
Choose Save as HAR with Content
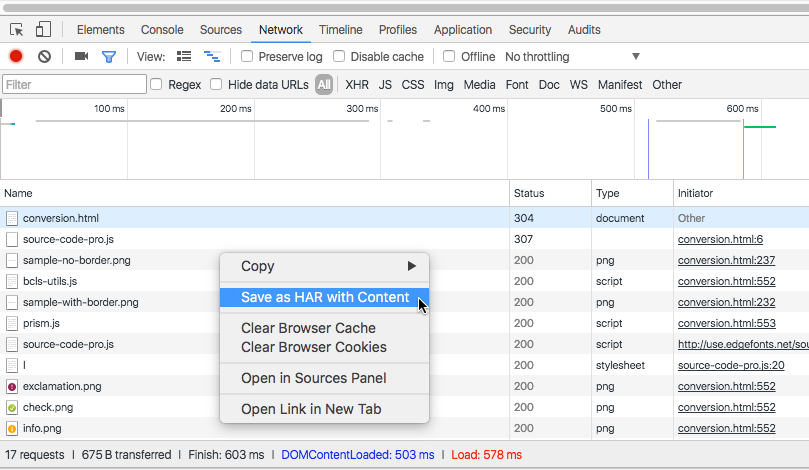[x=325, y=297]
